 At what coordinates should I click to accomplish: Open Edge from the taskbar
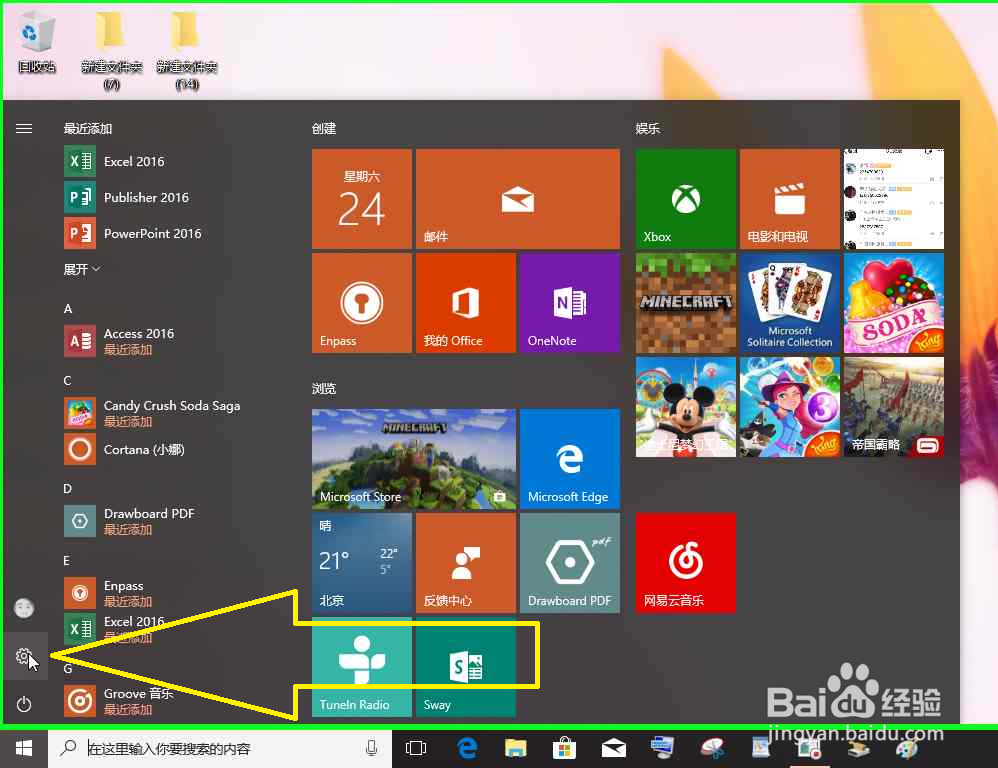pyautogui.click(x=467, y=748)
